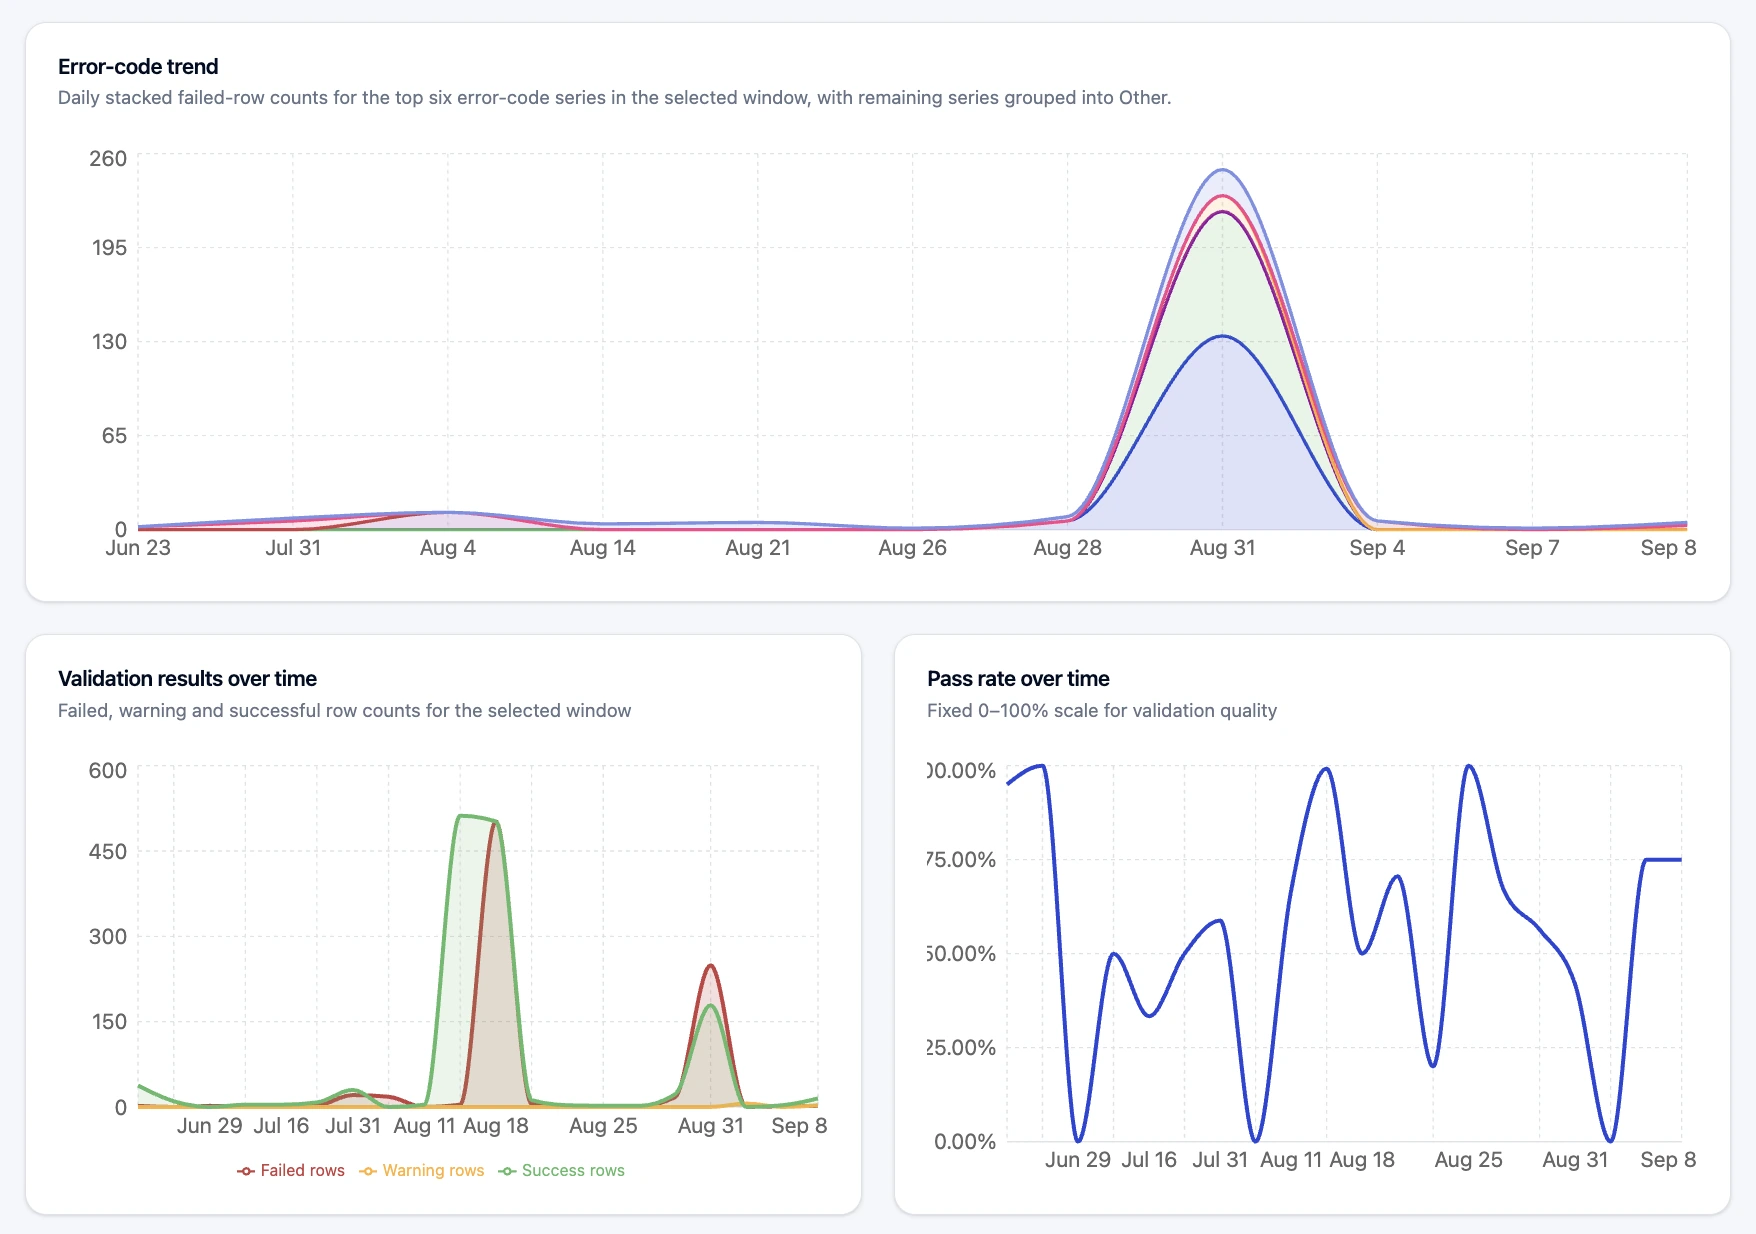Click Aug 26 label on Error-code trend axis

[x=912, y=547]
